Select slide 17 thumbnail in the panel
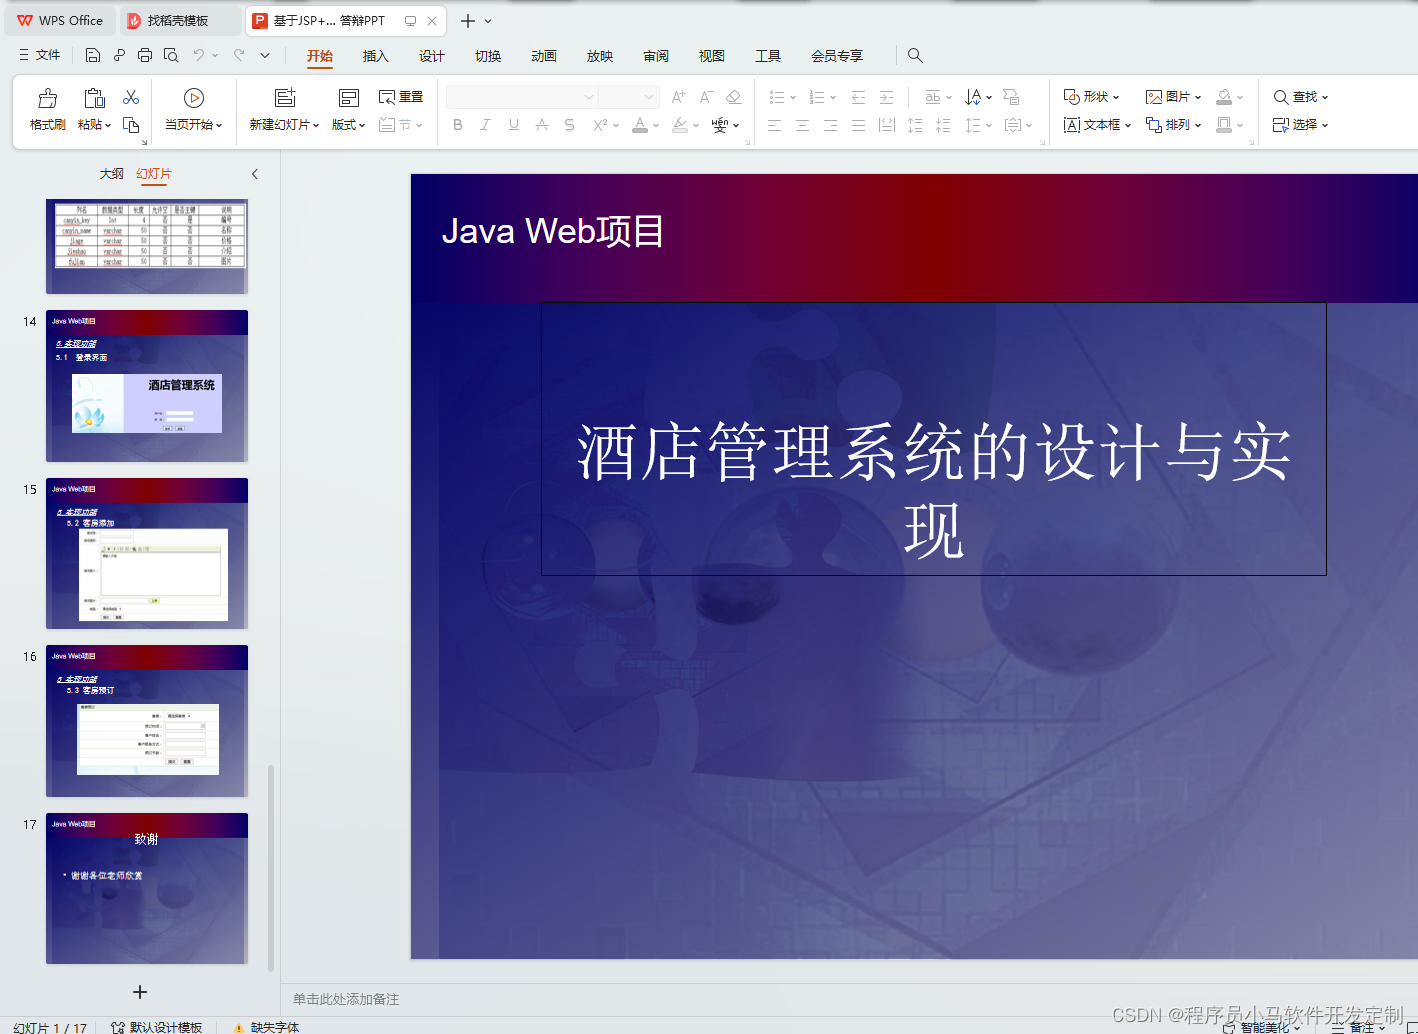 (x=146, y=886)
